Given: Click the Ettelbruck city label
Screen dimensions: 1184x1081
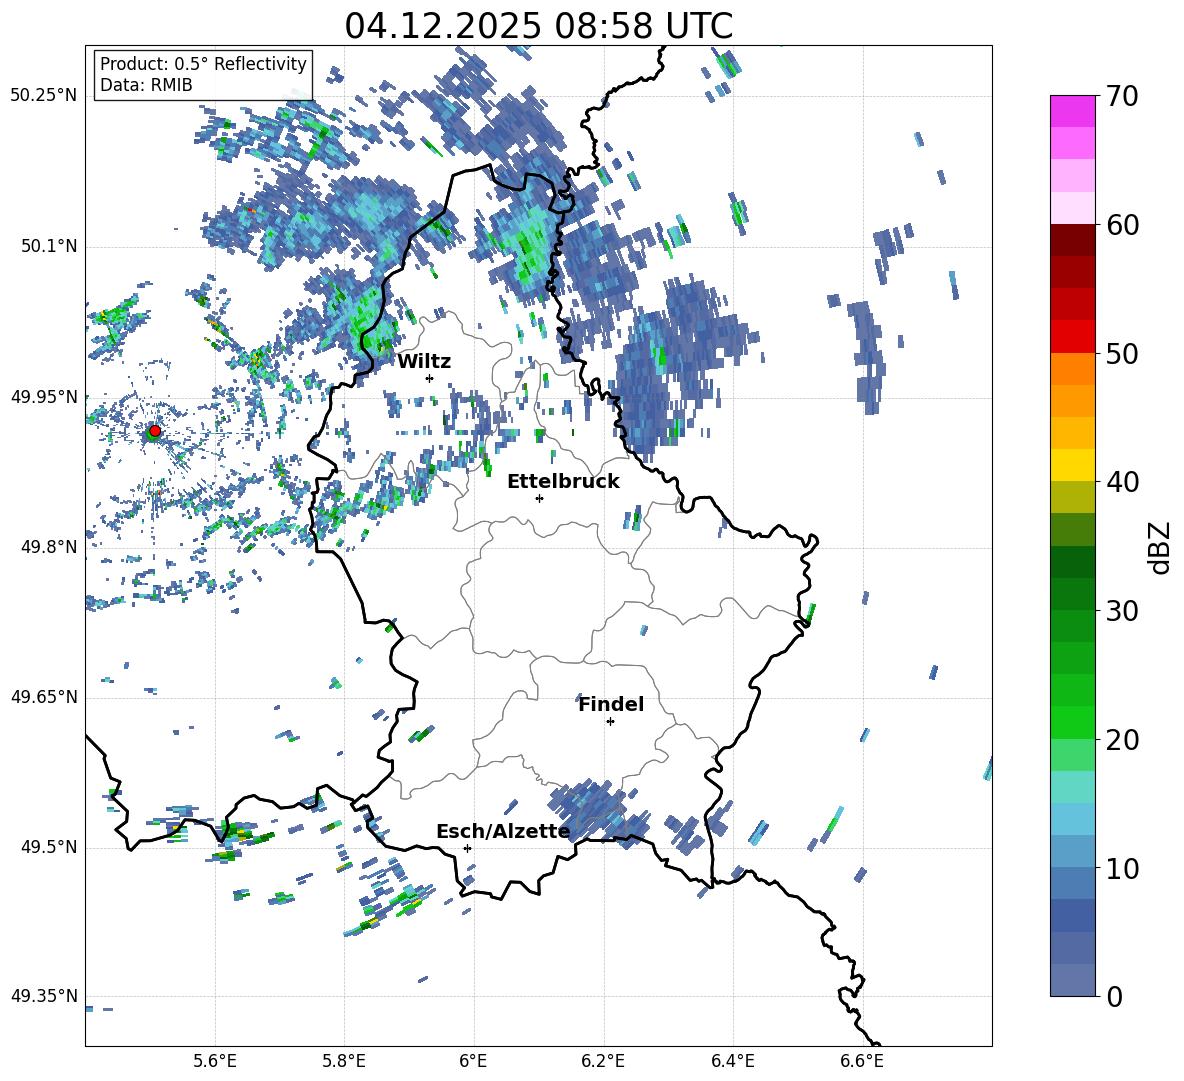Looking at the screenshot, I should pos(563,482).
